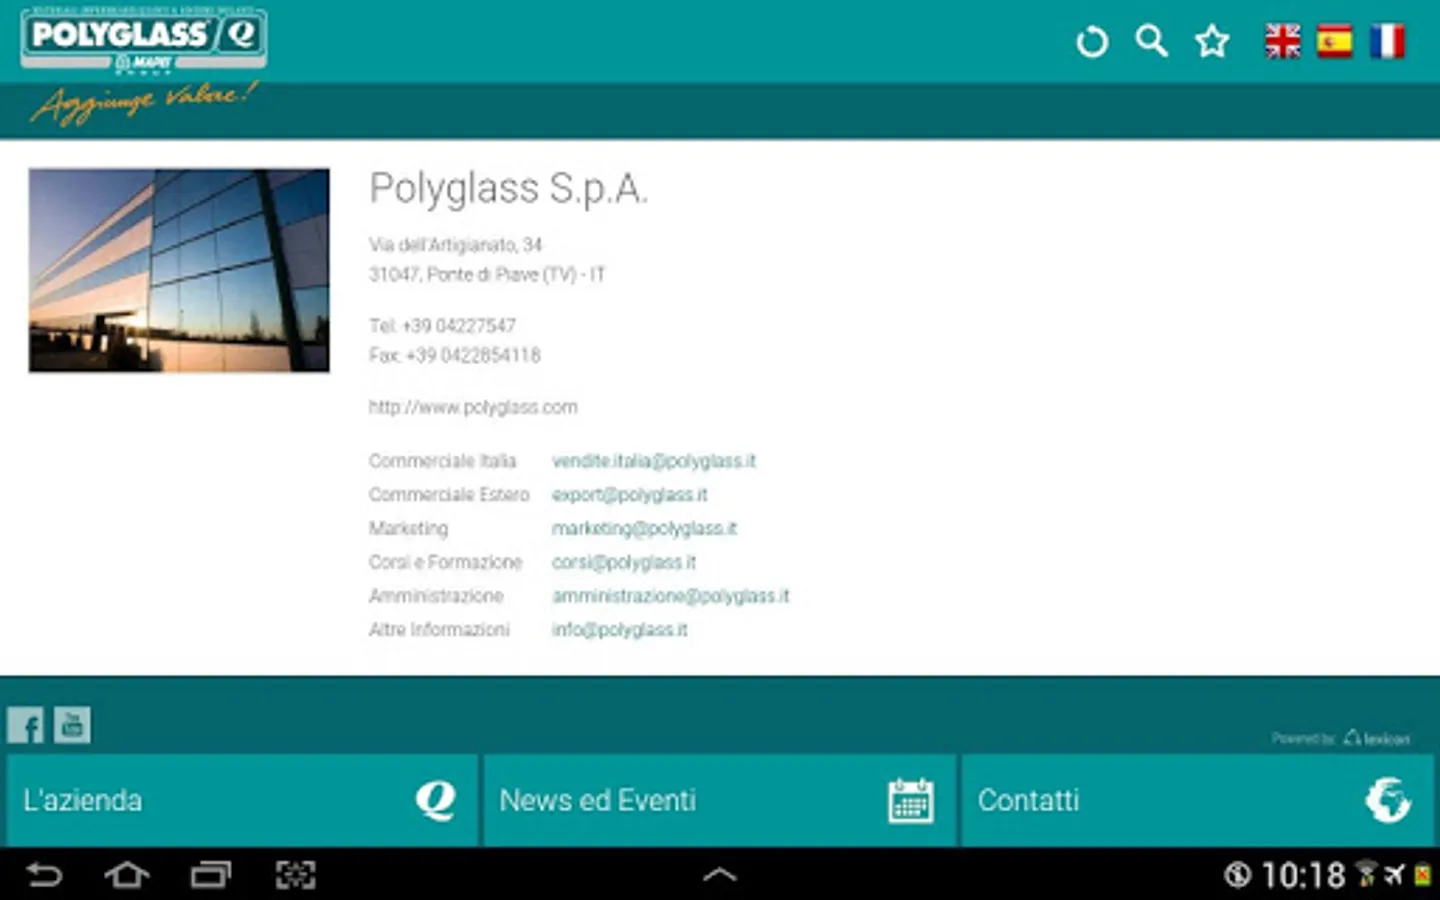
Task: Tap the Q icon on L'azienda
Action: tap(436, 800)
